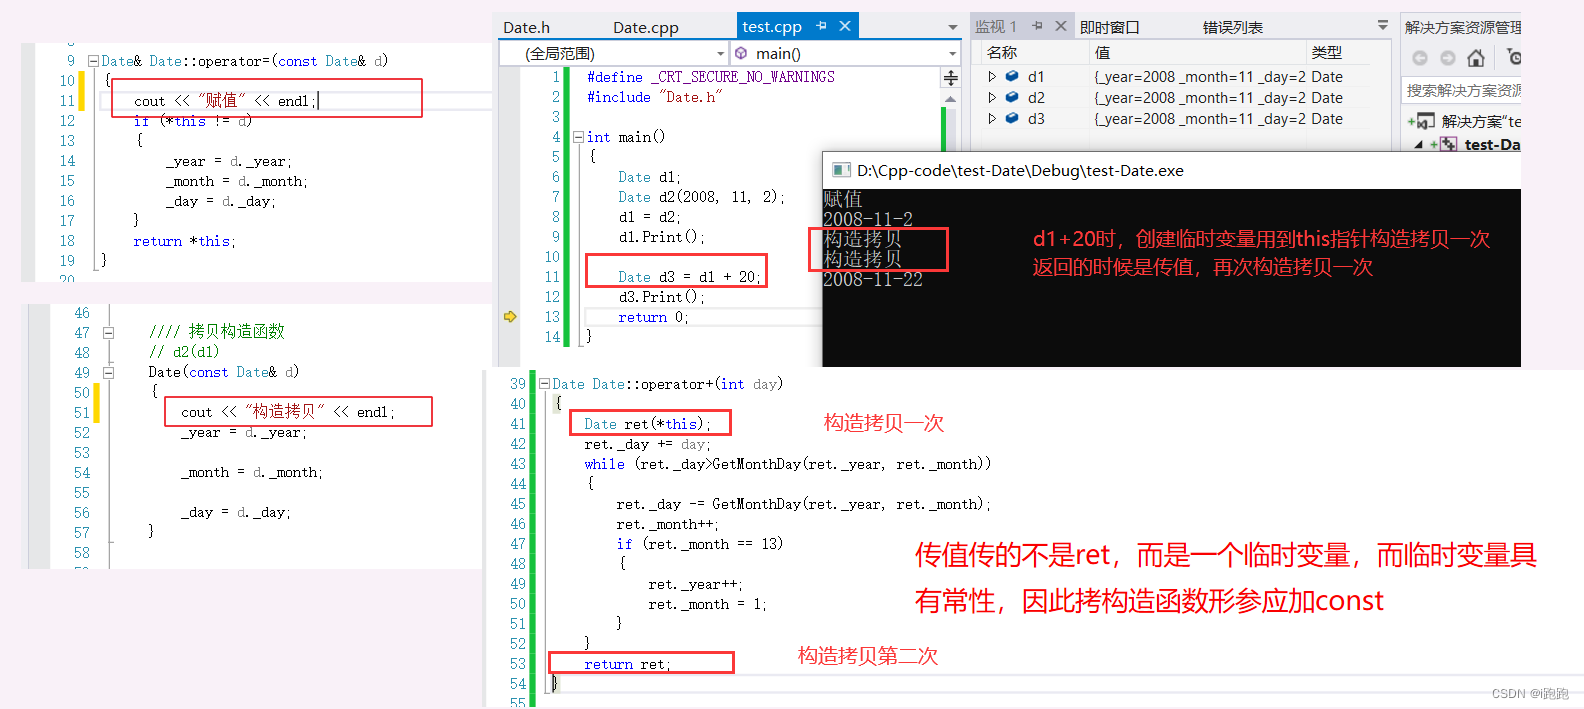1584x709 pixels.
Task: Click 'return 0;' on line 13
Action: tap(653, 317)
